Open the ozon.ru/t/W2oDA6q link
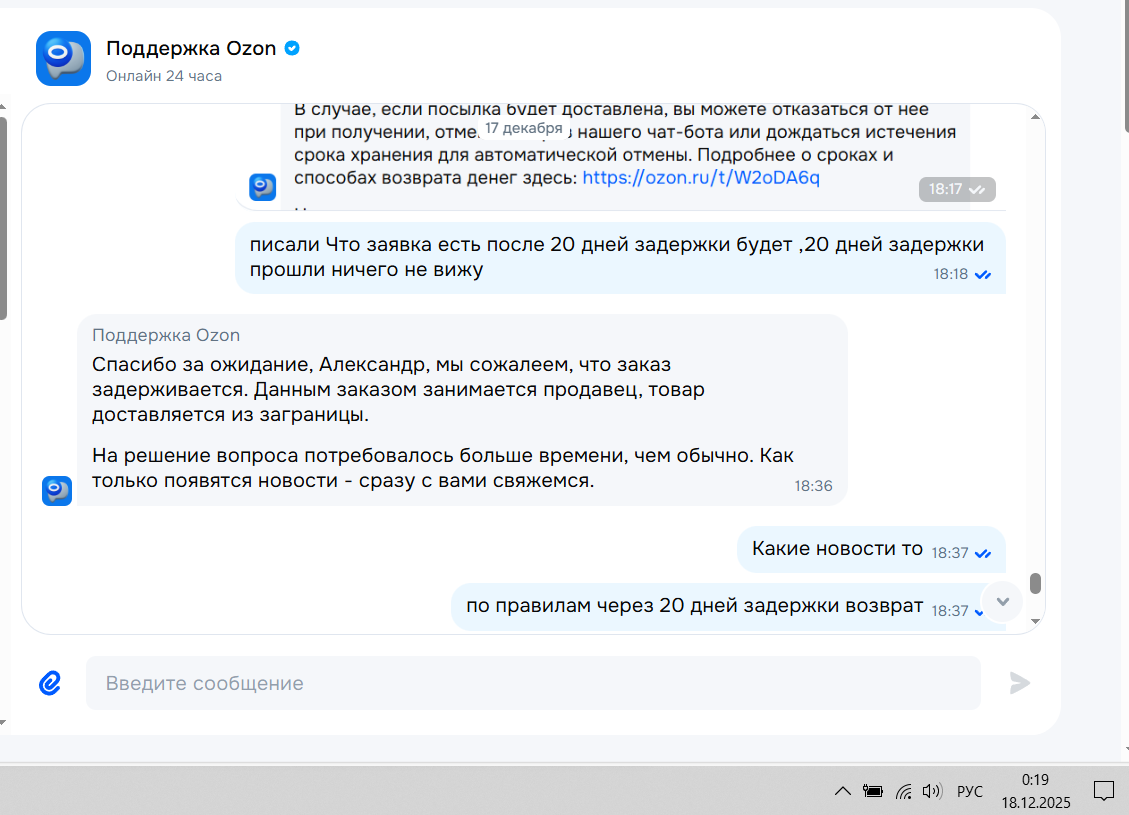This screenshot has height=815, width=1129. click(x=700, y=178)
